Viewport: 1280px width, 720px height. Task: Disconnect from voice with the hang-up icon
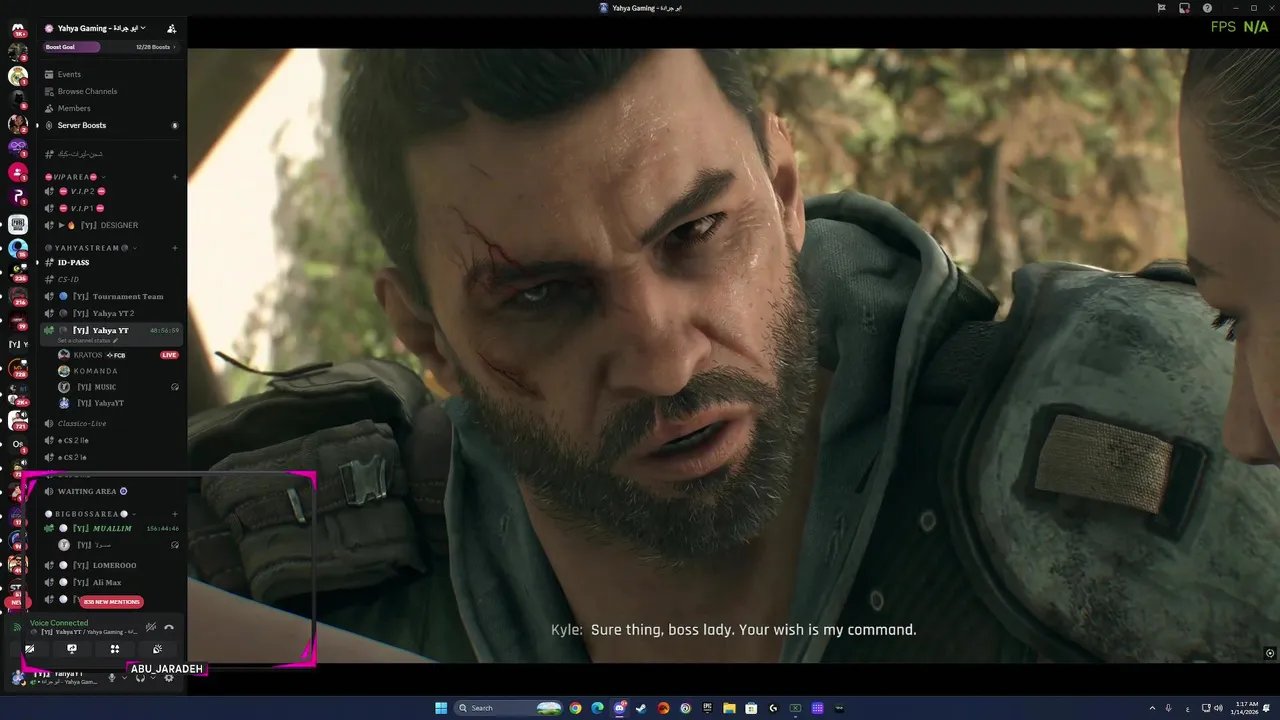169,627
